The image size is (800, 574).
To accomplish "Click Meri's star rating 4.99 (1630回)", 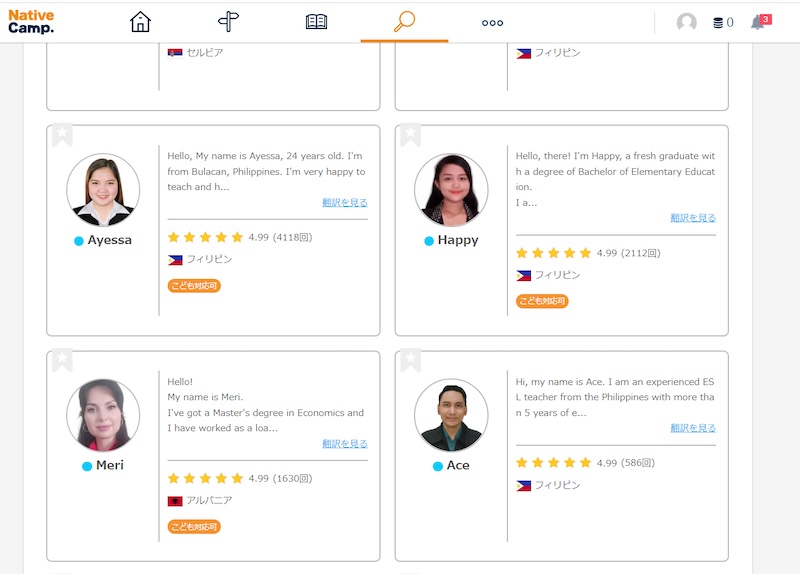I will (x=240, y=479).
